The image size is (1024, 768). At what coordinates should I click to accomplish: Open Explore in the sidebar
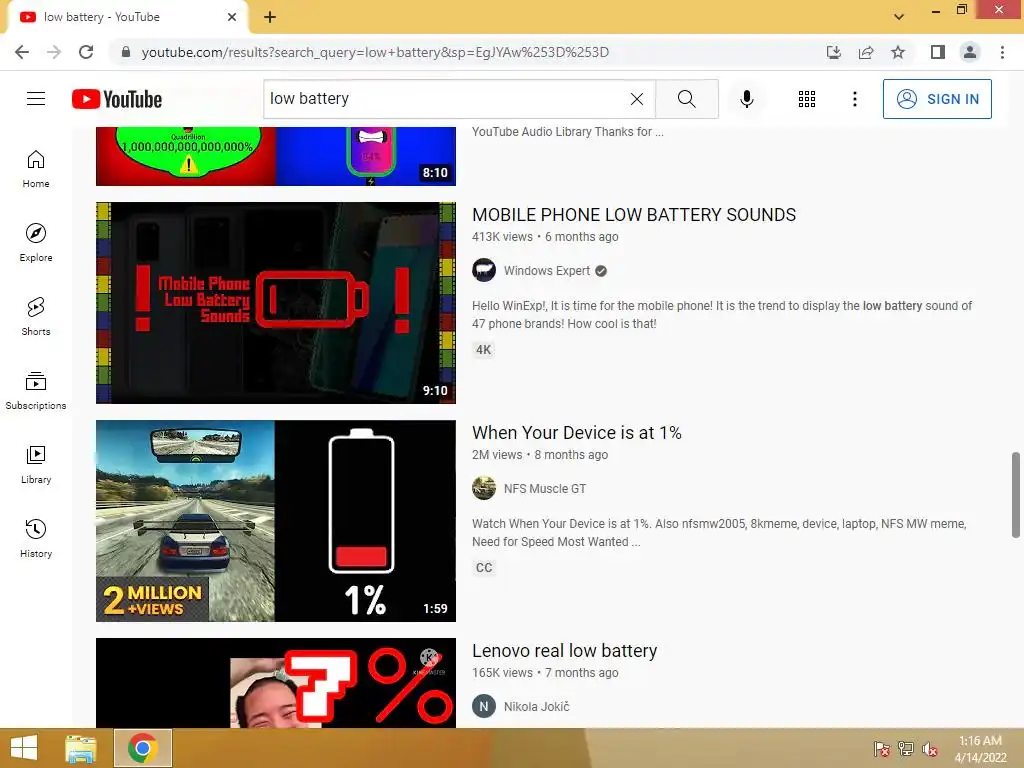coord(36,242)
